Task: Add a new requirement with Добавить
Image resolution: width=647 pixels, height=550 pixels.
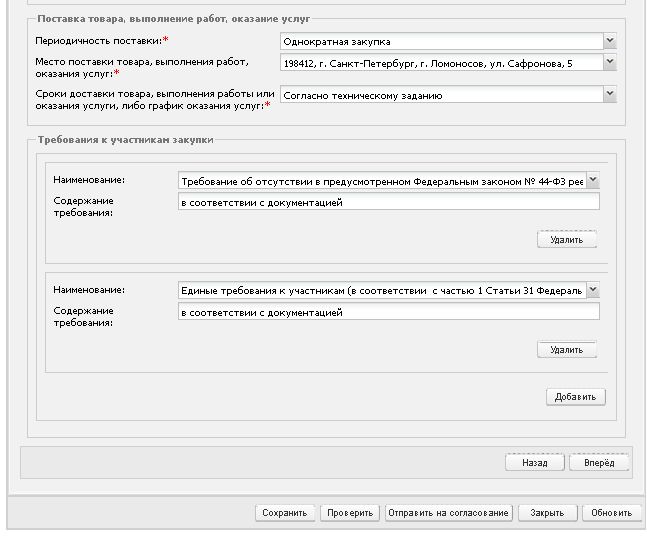Action: tap(576, 397)
